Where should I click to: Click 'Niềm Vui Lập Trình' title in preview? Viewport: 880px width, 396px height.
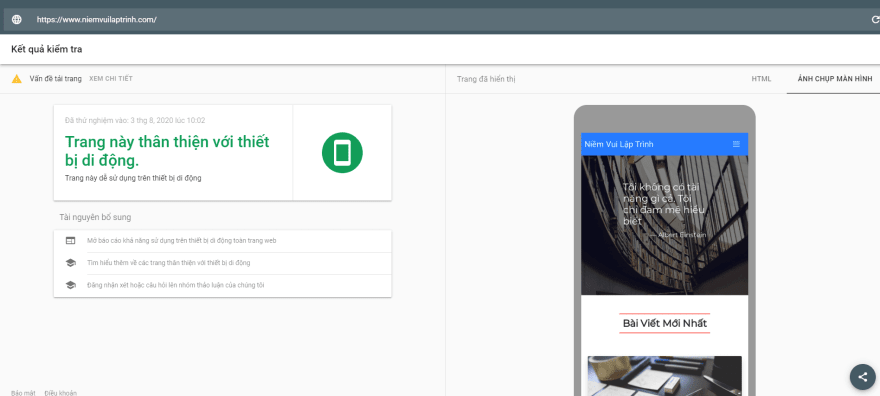[x=618, y=144]
